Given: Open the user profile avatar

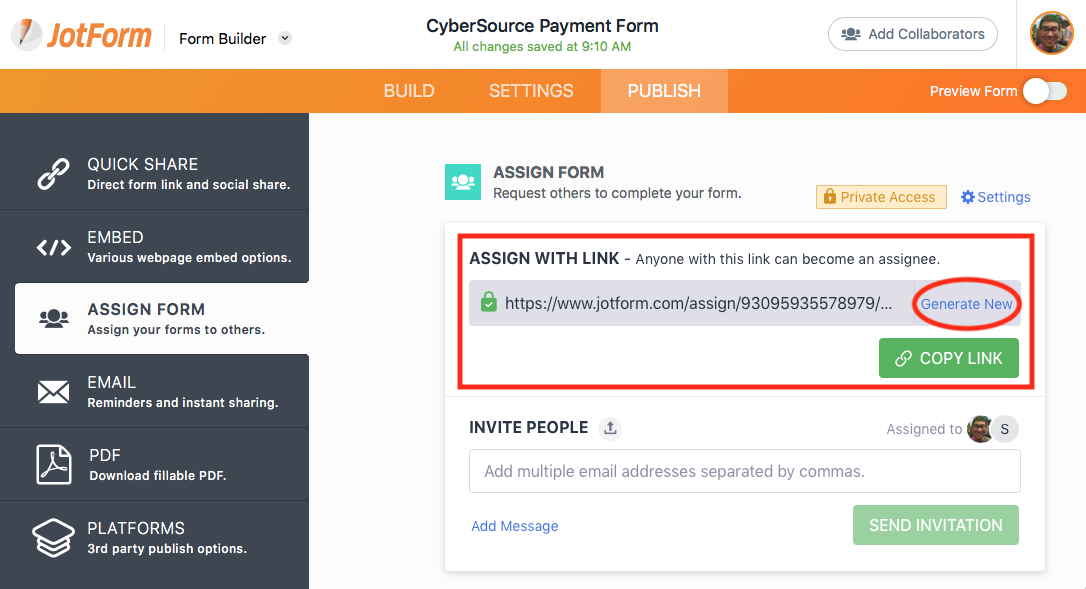Looking at the screenshot, I should click(1051, 34).
